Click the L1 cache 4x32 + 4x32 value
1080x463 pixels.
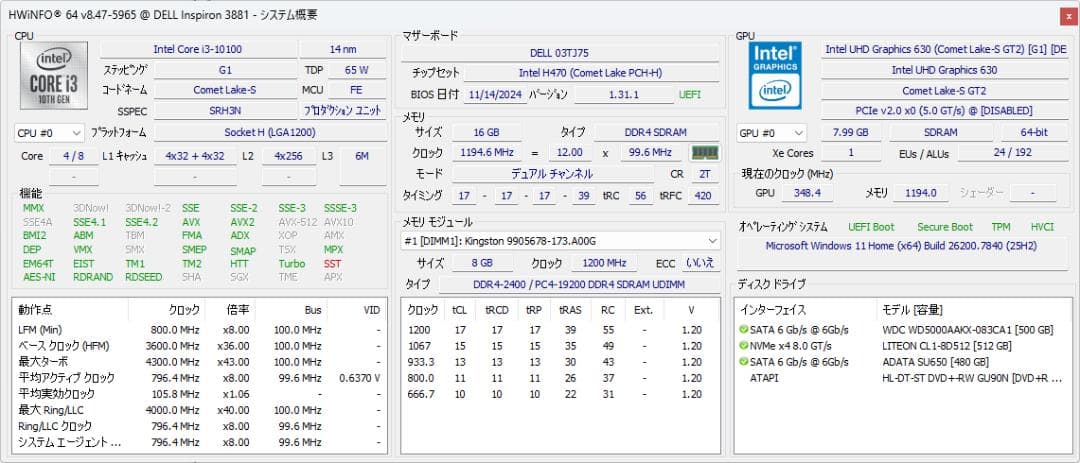(x=195, y=156)
